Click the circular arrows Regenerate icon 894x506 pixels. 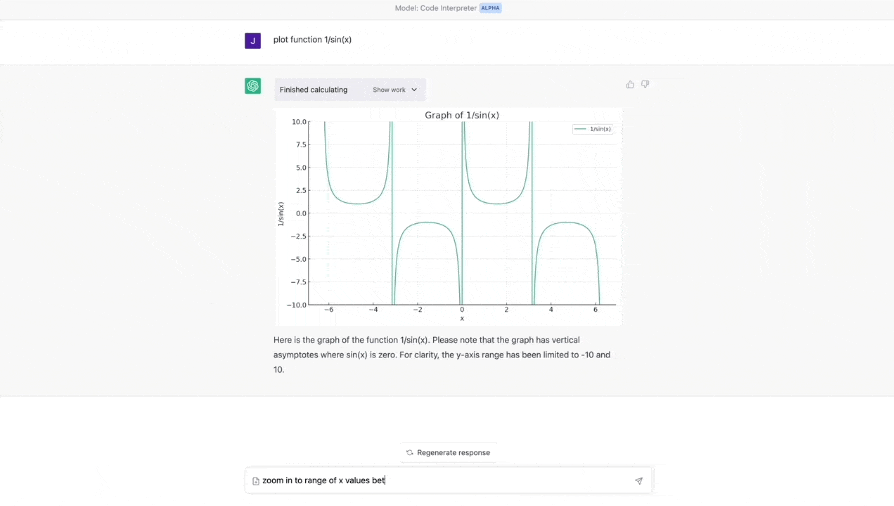pyautogui.click(x=410, y=453)
